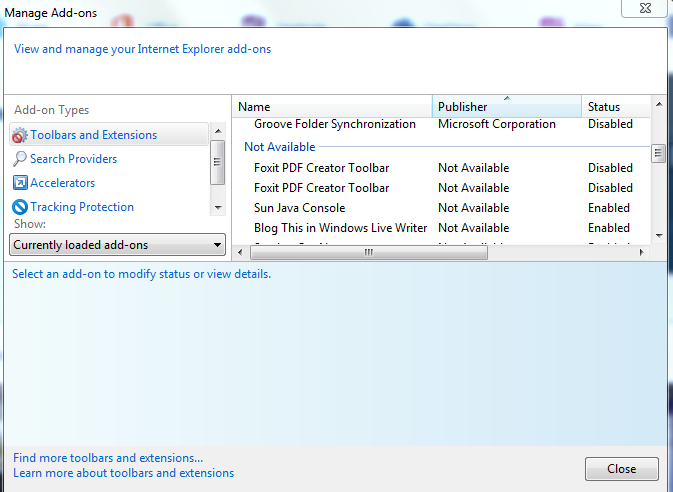The image size is (673, 492).
Task: Click the Accelerators arrow icon
Action: (20, 183)
